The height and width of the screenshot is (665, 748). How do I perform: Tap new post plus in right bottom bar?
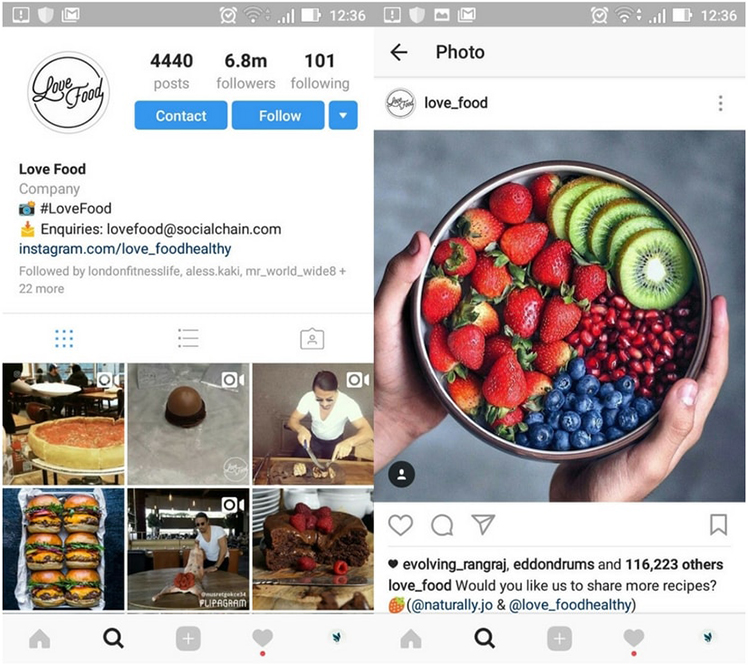[560, 638]
